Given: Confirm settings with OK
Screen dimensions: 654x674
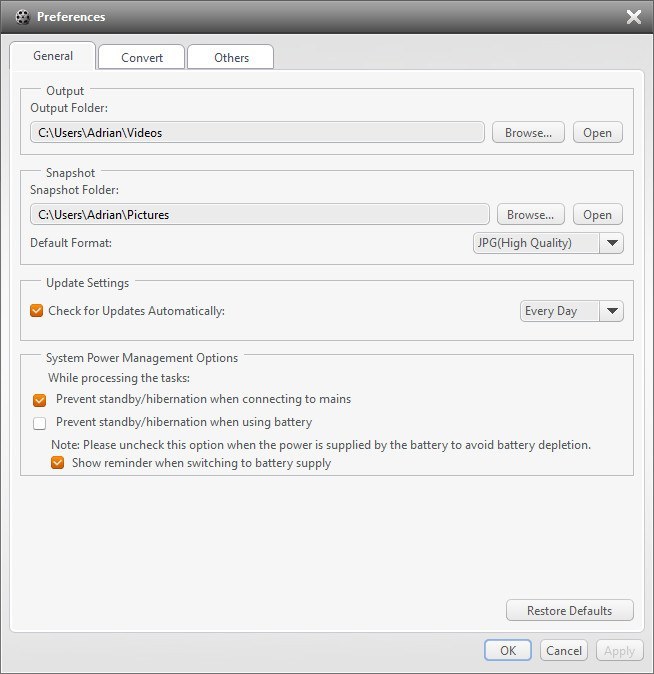Looking at the screenshot, I should pos(508,650).
